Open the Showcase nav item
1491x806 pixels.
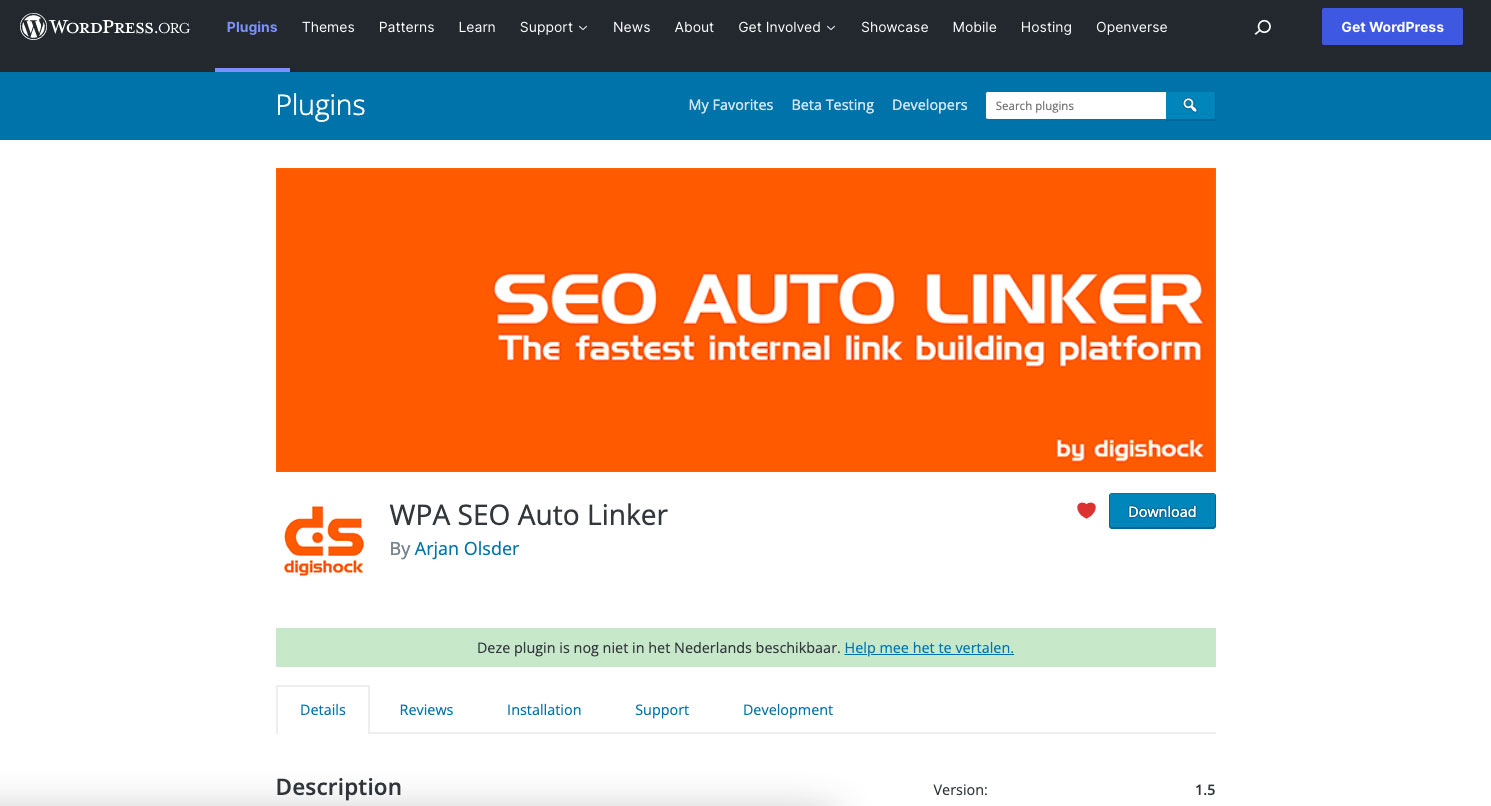(x=895, y=27)
